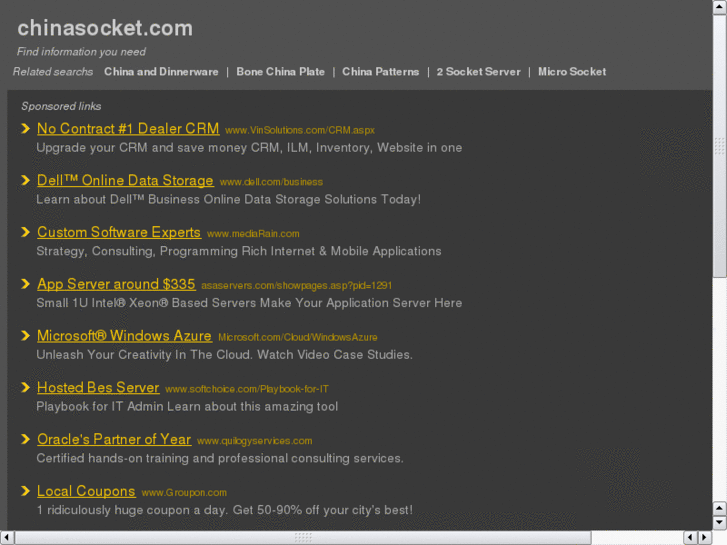Click the www.VinSolutions.com/CRM.aspx URL

[300, 130]
